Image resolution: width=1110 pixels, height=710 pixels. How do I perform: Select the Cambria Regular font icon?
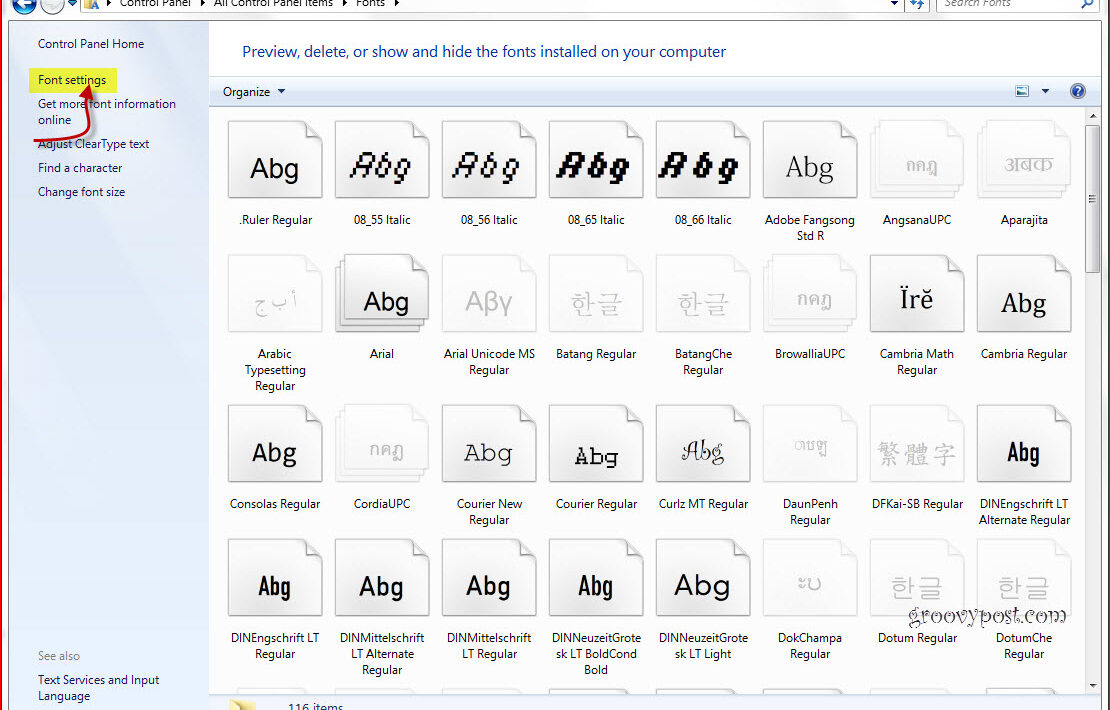(x=1024, y=294)
